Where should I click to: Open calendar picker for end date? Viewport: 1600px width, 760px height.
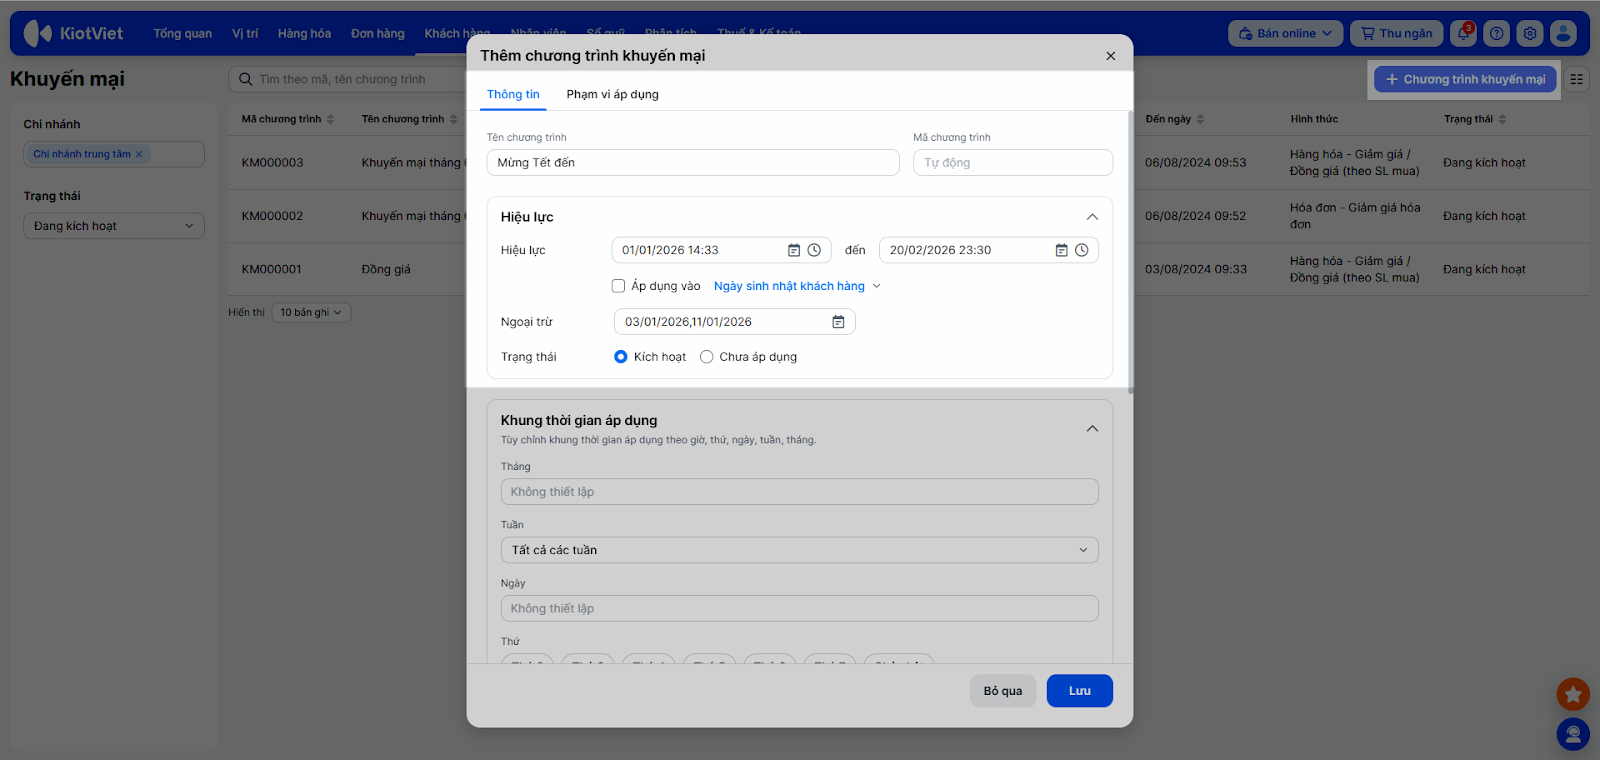click(1061, 250)
